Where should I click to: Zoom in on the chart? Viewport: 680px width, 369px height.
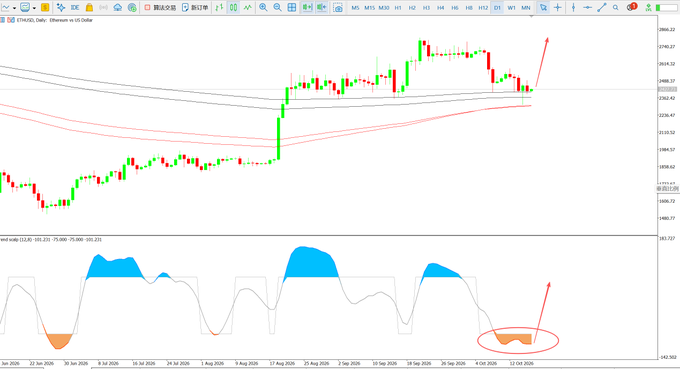(x=263, y=7)
